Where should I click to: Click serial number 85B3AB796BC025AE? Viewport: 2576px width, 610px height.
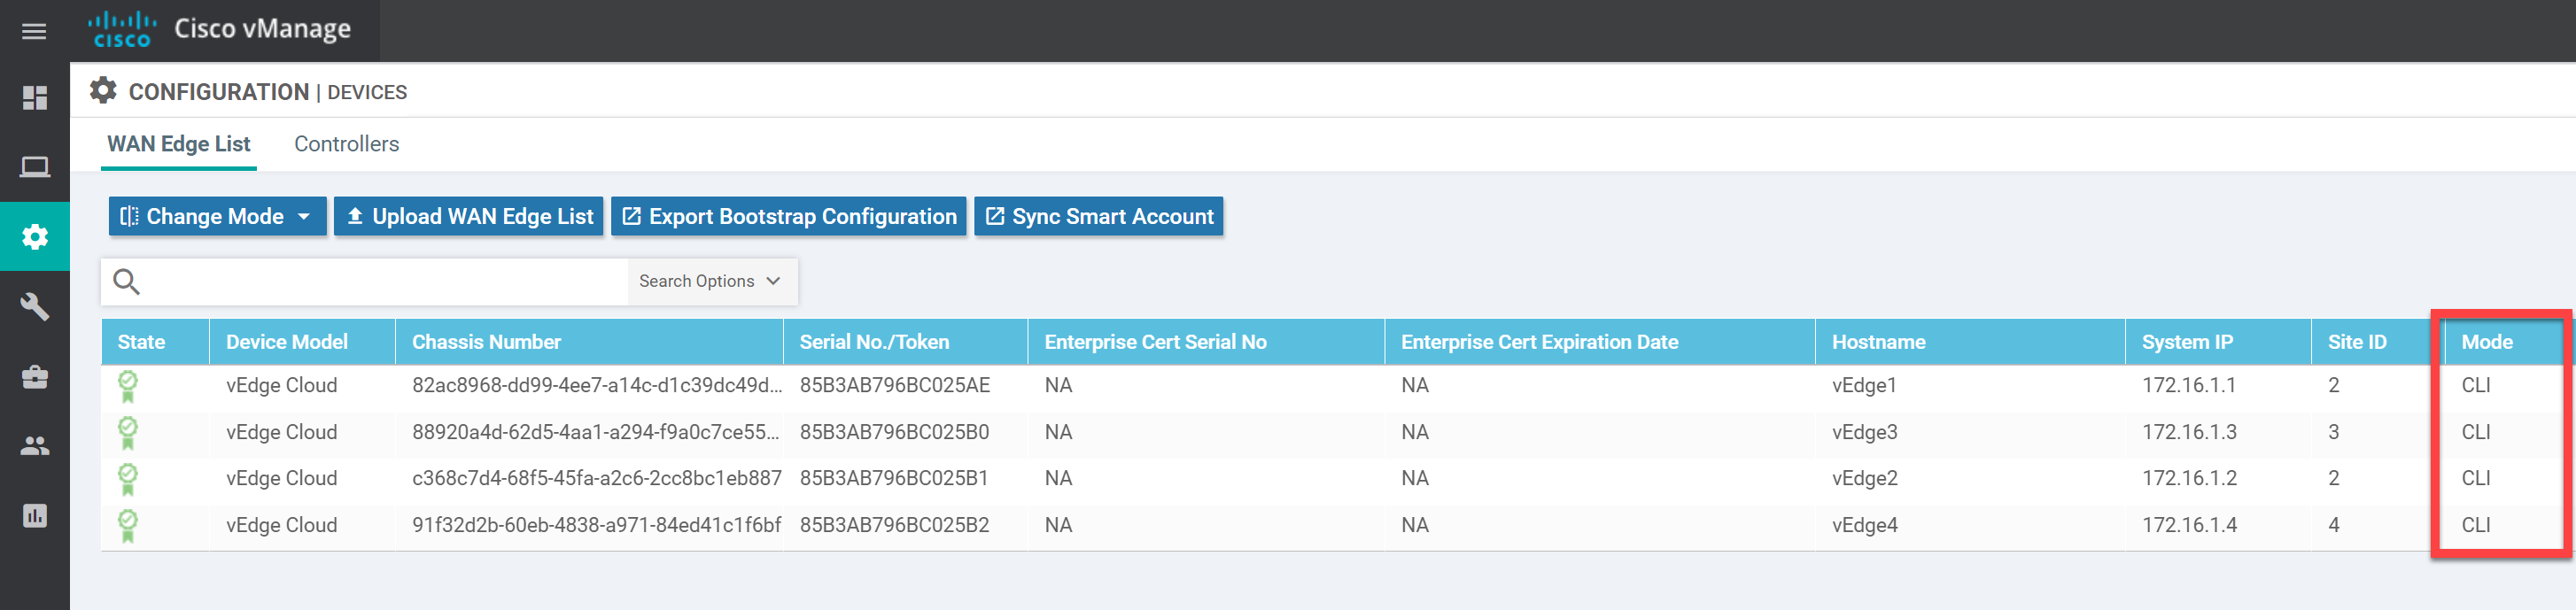(x=894, y=386)
